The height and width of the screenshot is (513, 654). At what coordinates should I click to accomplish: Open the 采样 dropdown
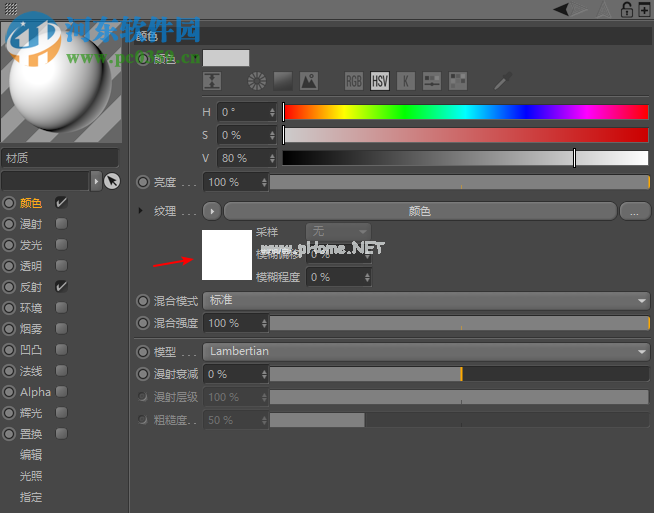pos(338,231)
